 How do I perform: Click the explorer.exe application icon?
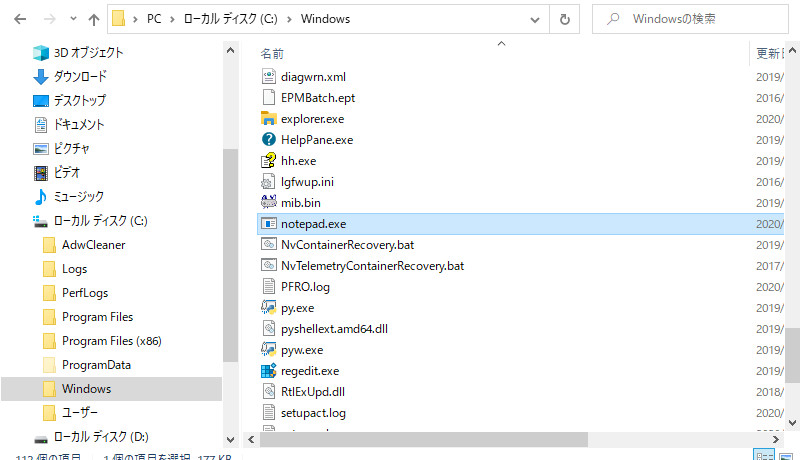tap(268, 118)
